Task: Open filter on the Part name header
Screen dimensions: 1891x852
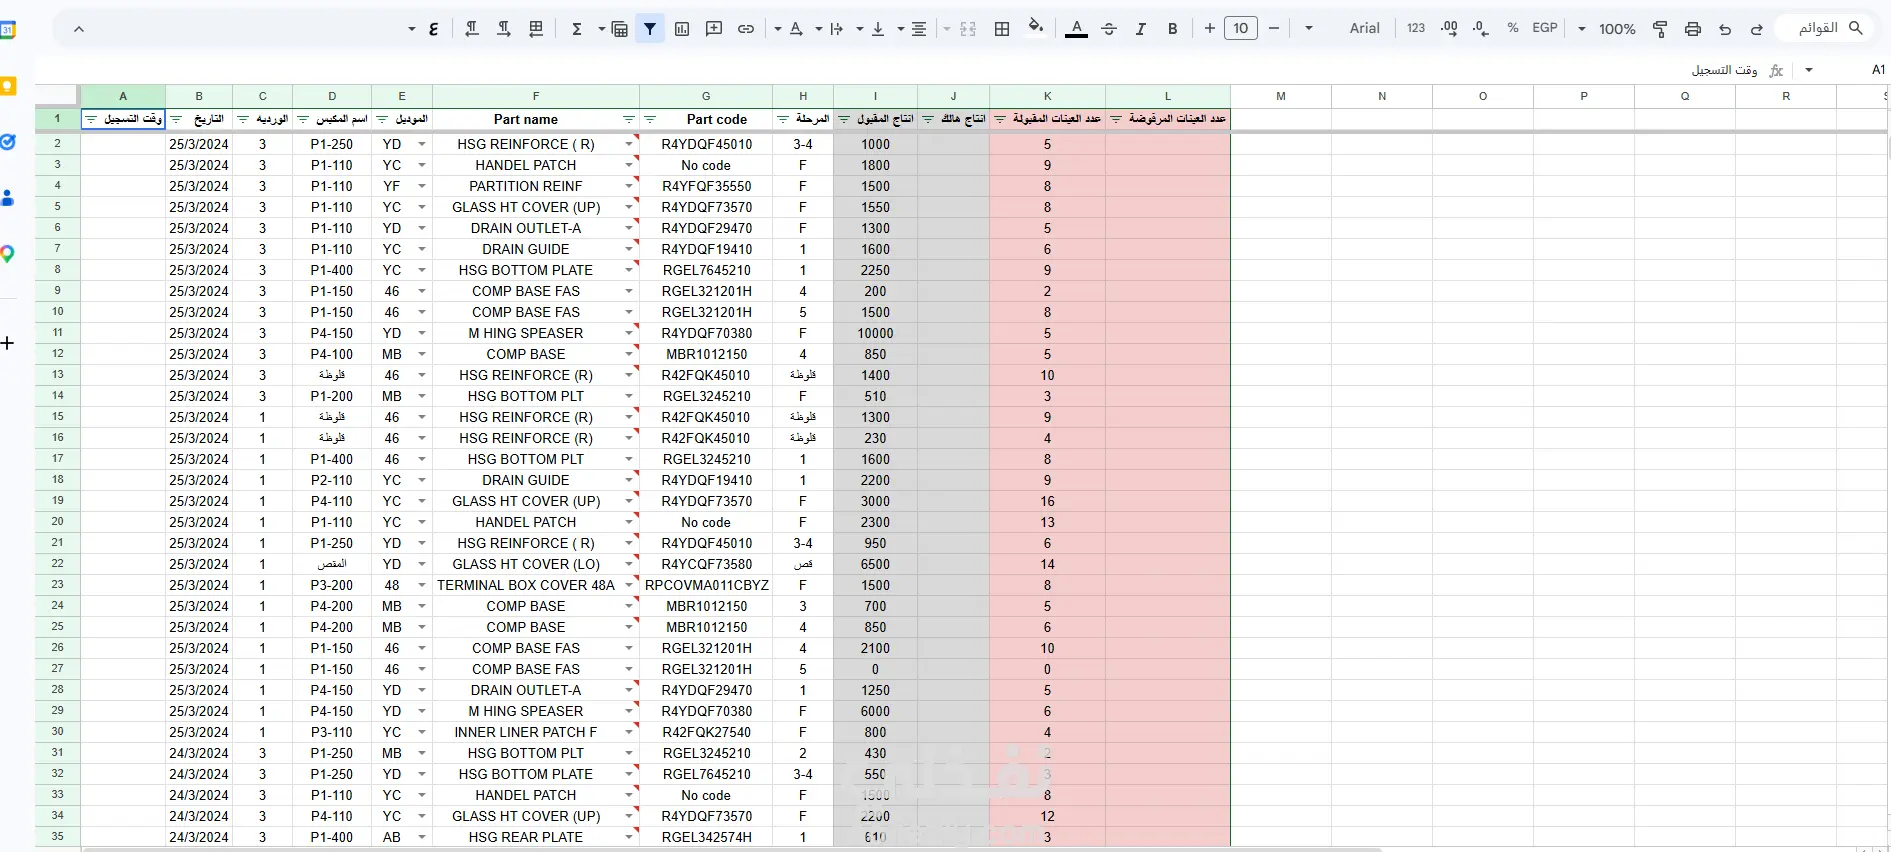Action: pos(628,119)
